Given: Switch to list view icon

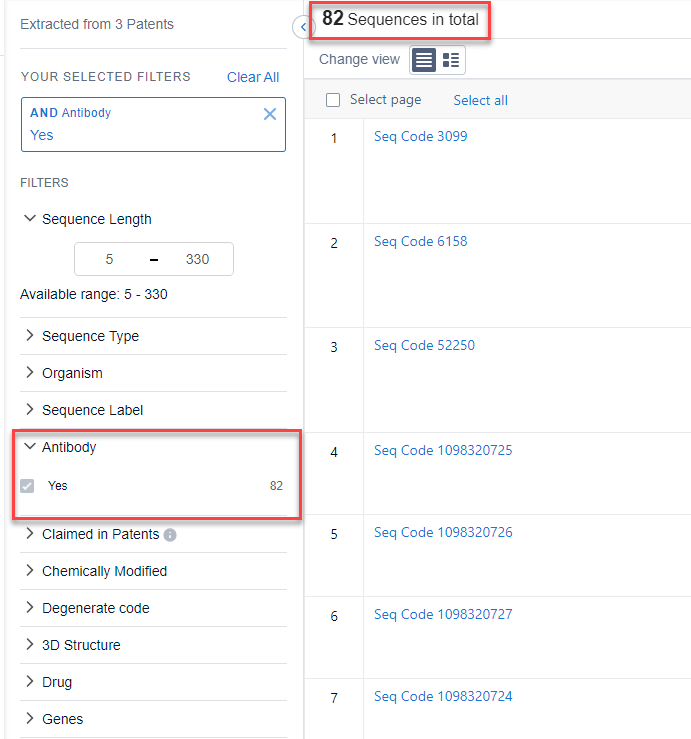Looking at the screenshot, I should 424,60.
